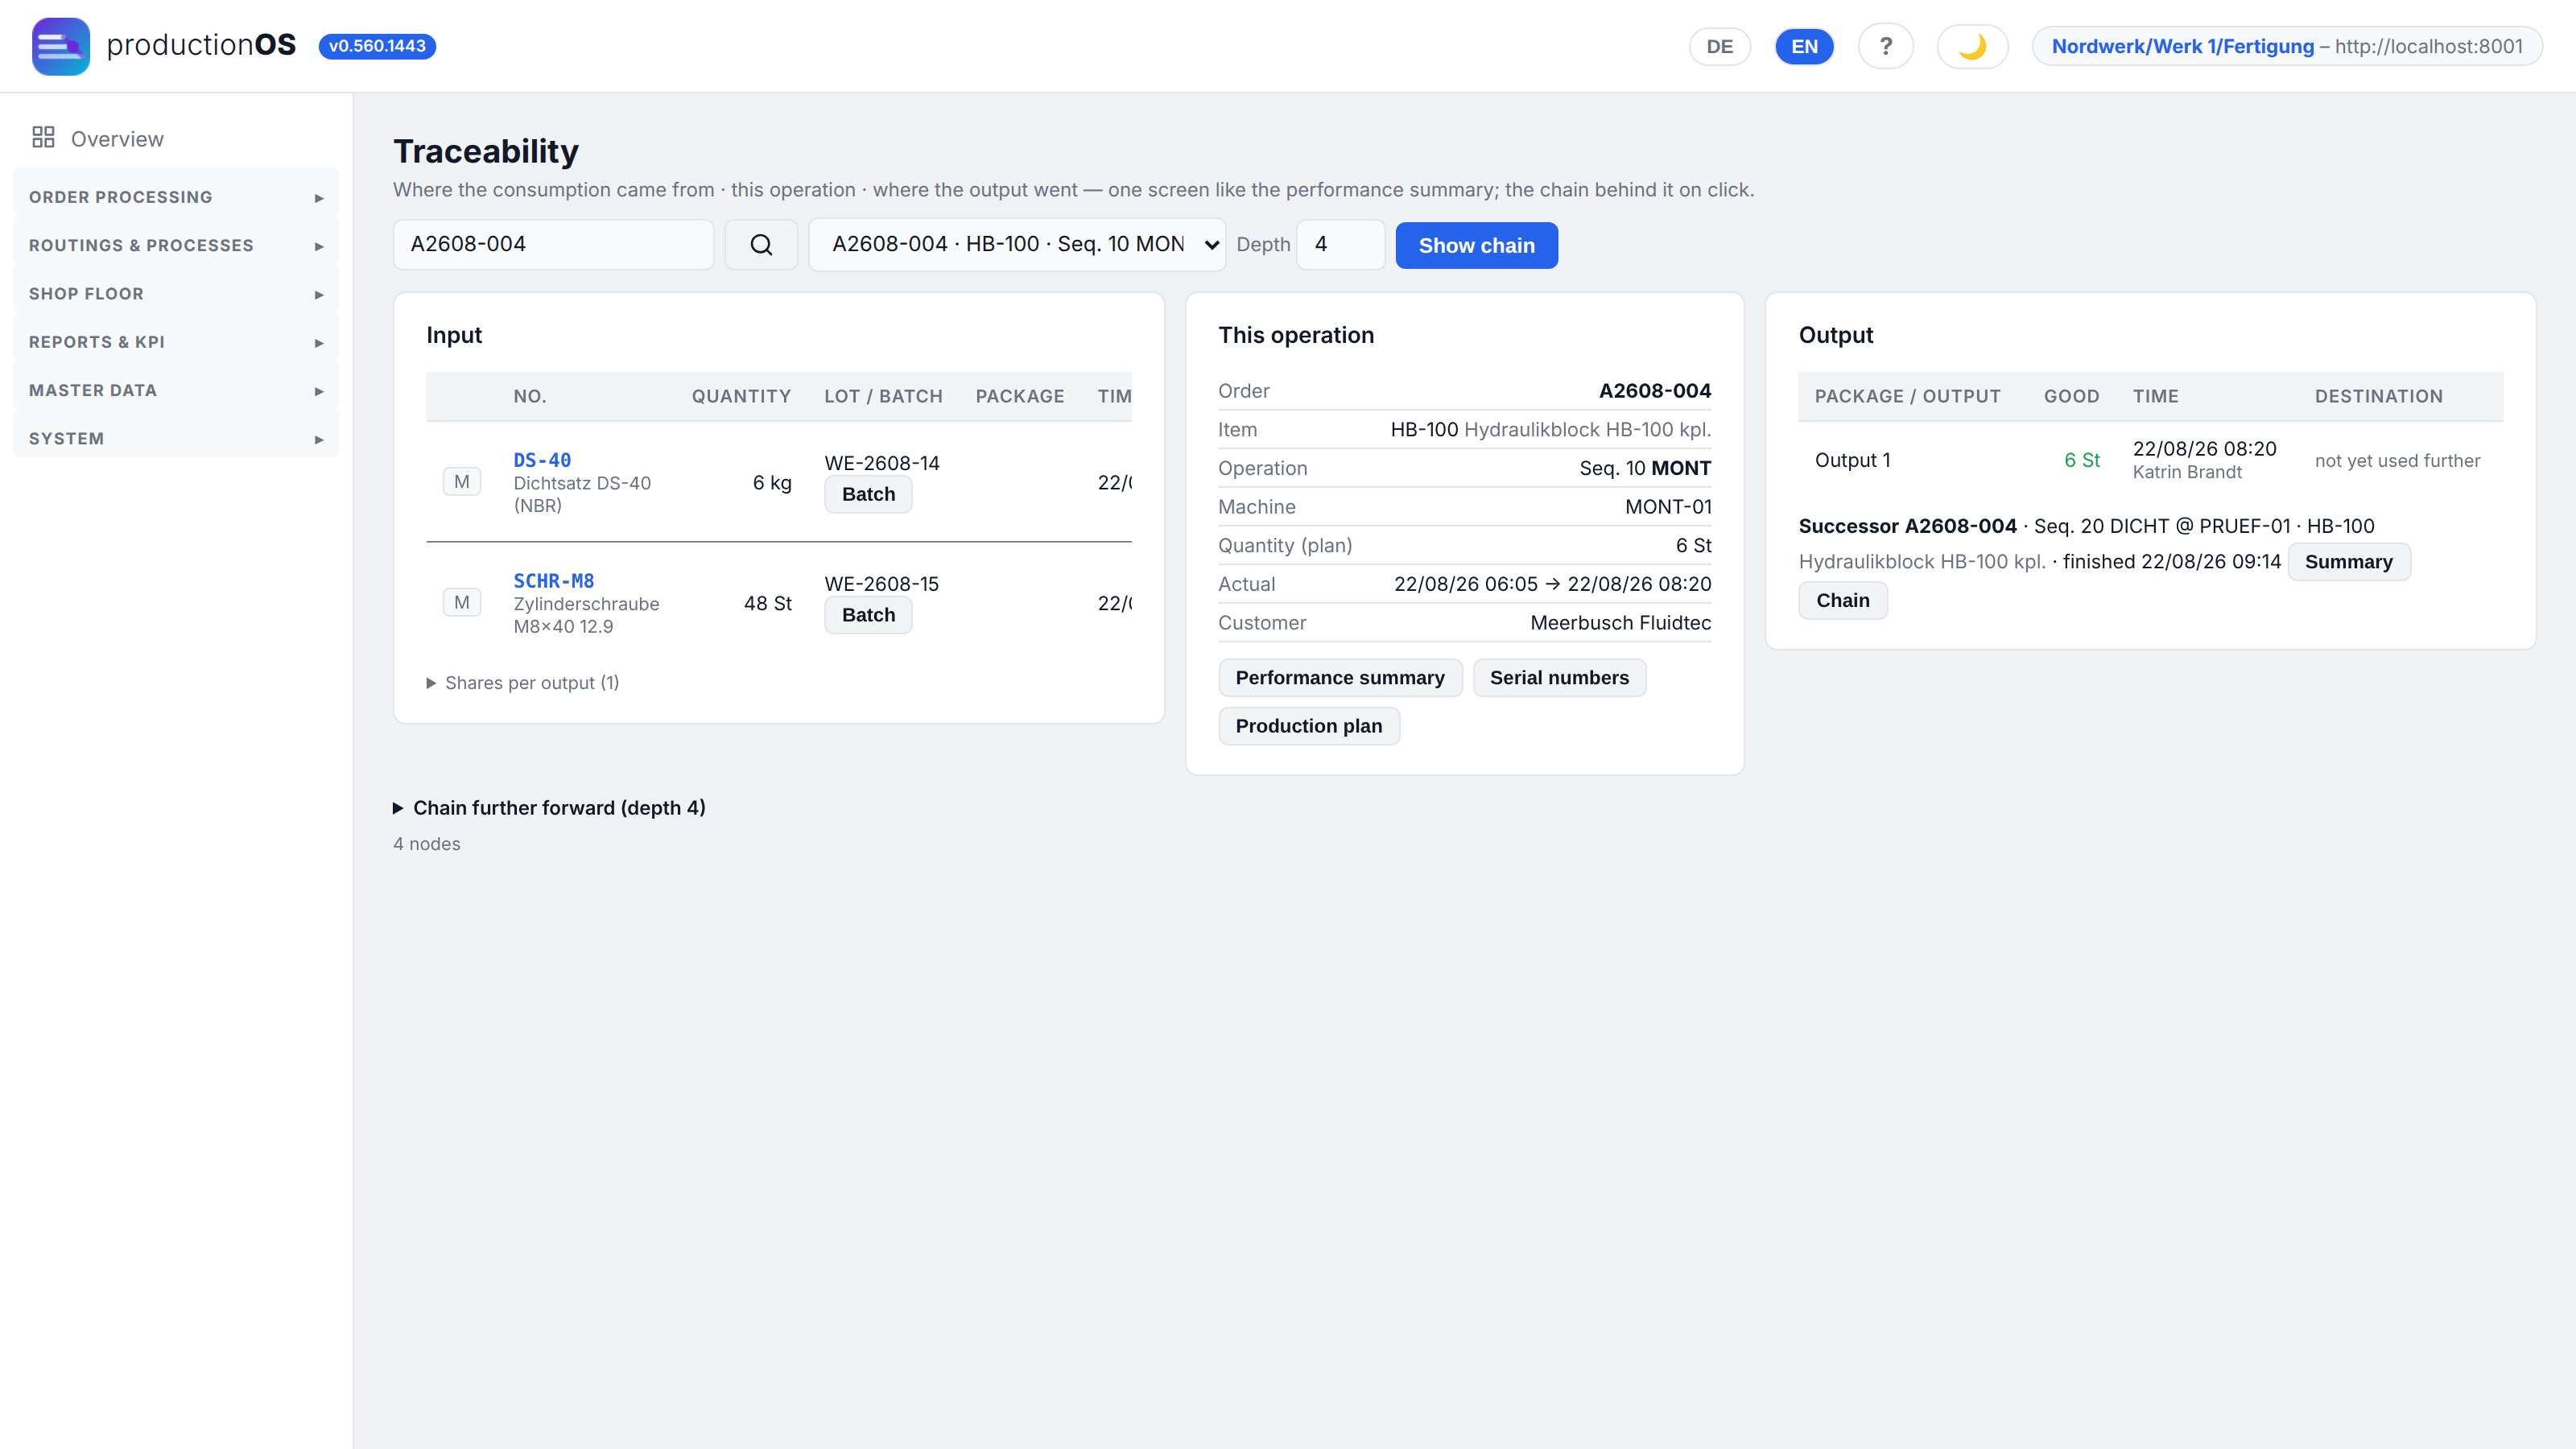This screenshot has height=1449, width=2576.
Task: Expand Chain further forward (depth 4)
Action: pos(549,808)
